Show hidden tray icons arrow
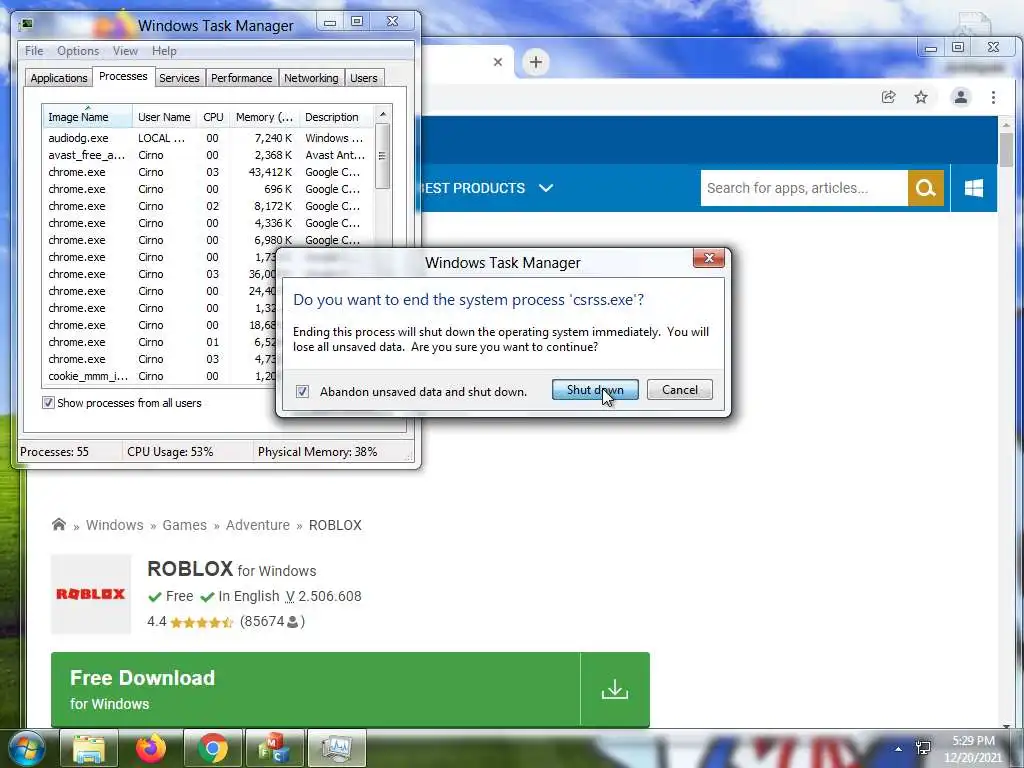The image size is (1024, 768). point(899,749)
